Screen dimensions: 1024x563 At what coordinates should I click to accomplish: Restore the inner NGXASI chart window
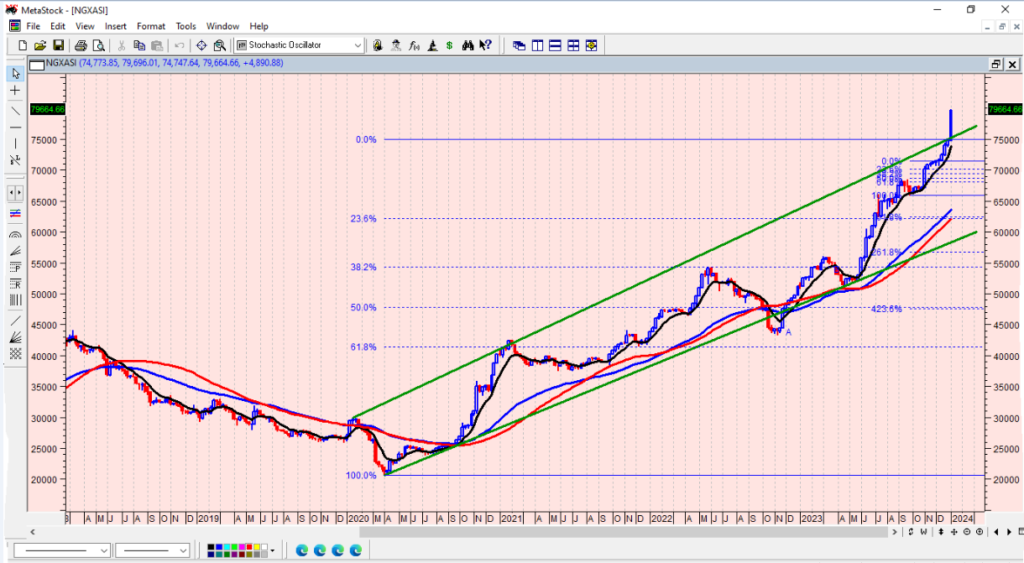coord(995,64)
